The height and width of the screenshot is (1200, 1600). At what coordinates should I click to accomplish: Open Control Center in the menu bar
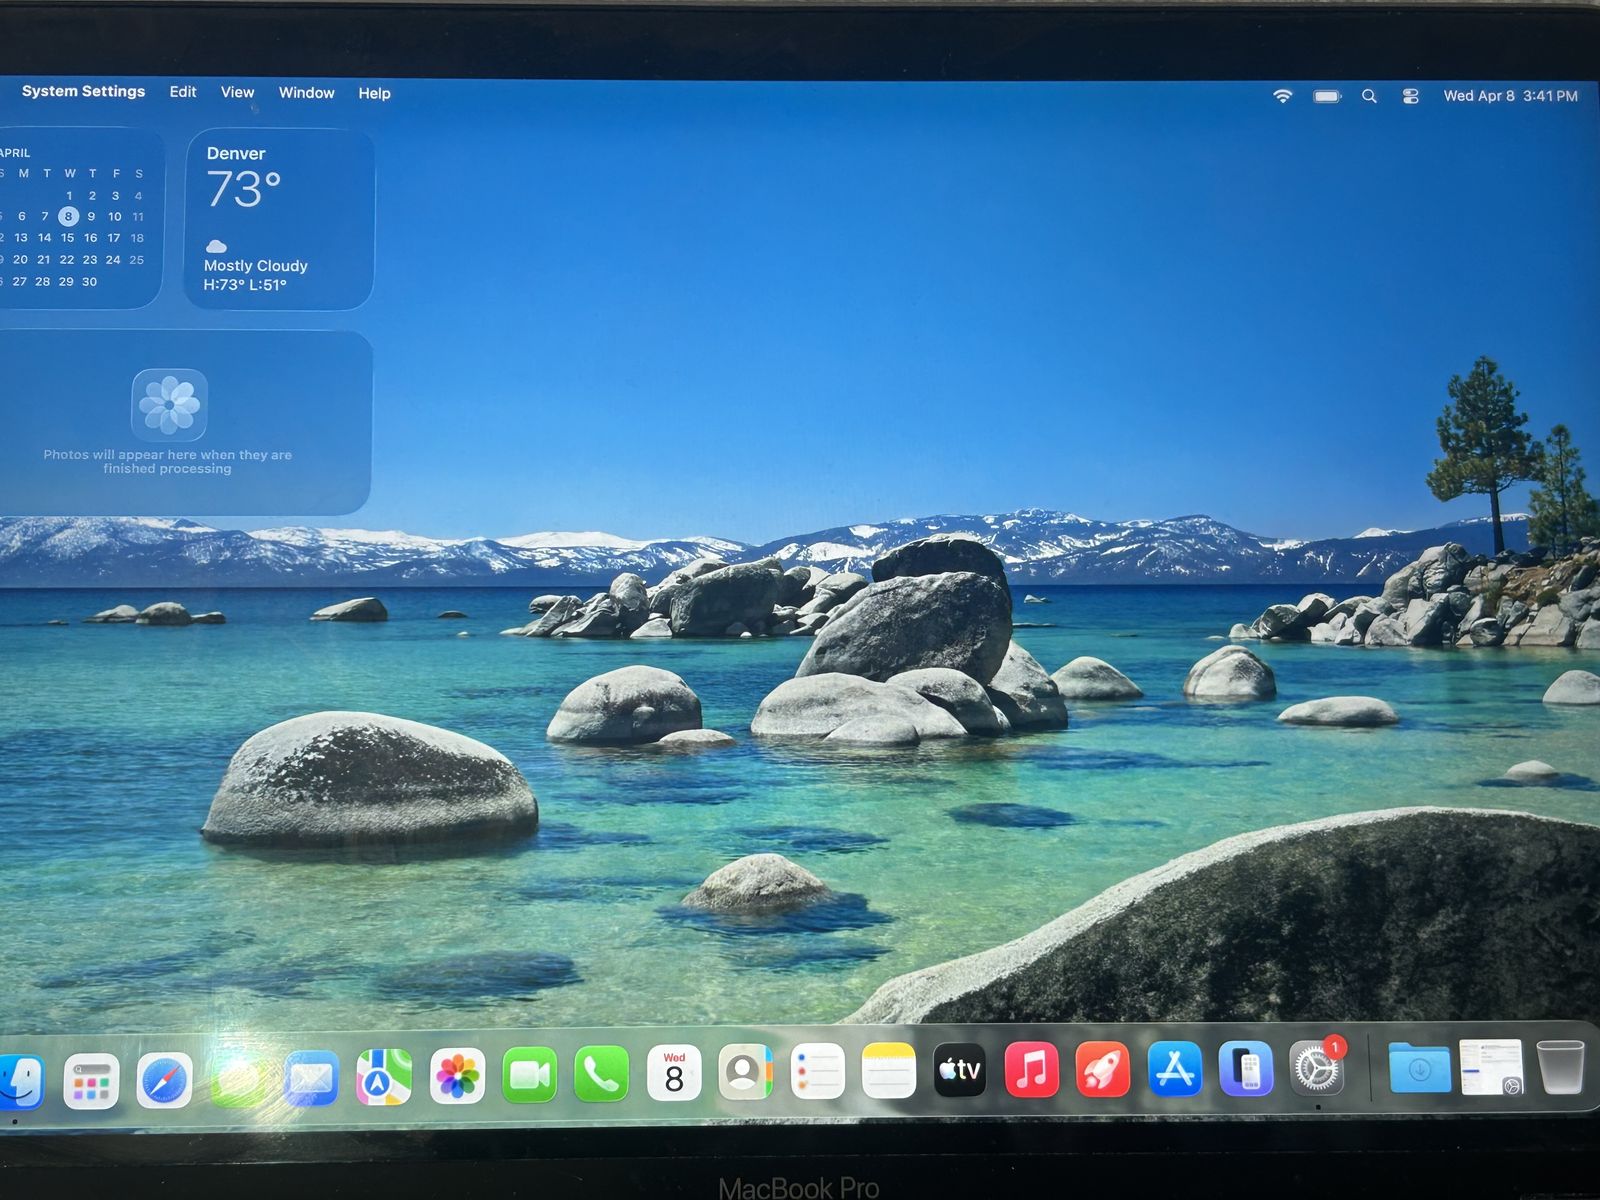point(1410,96)
